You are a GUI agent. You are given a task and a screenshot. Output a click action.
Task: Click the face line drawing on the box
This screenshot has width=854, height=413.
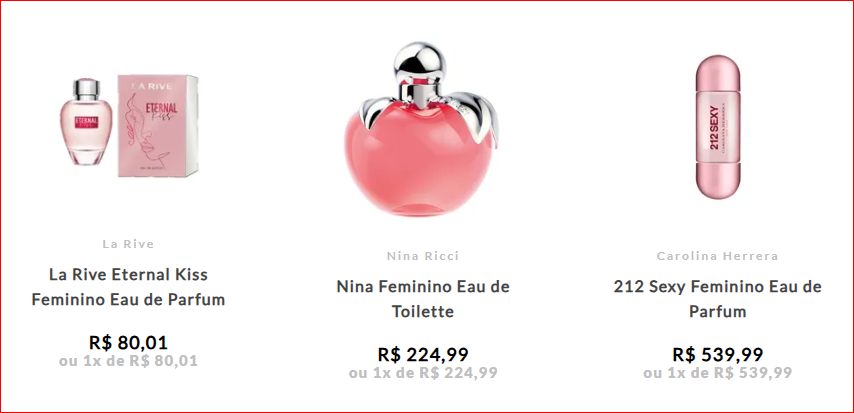click(144, 141)
